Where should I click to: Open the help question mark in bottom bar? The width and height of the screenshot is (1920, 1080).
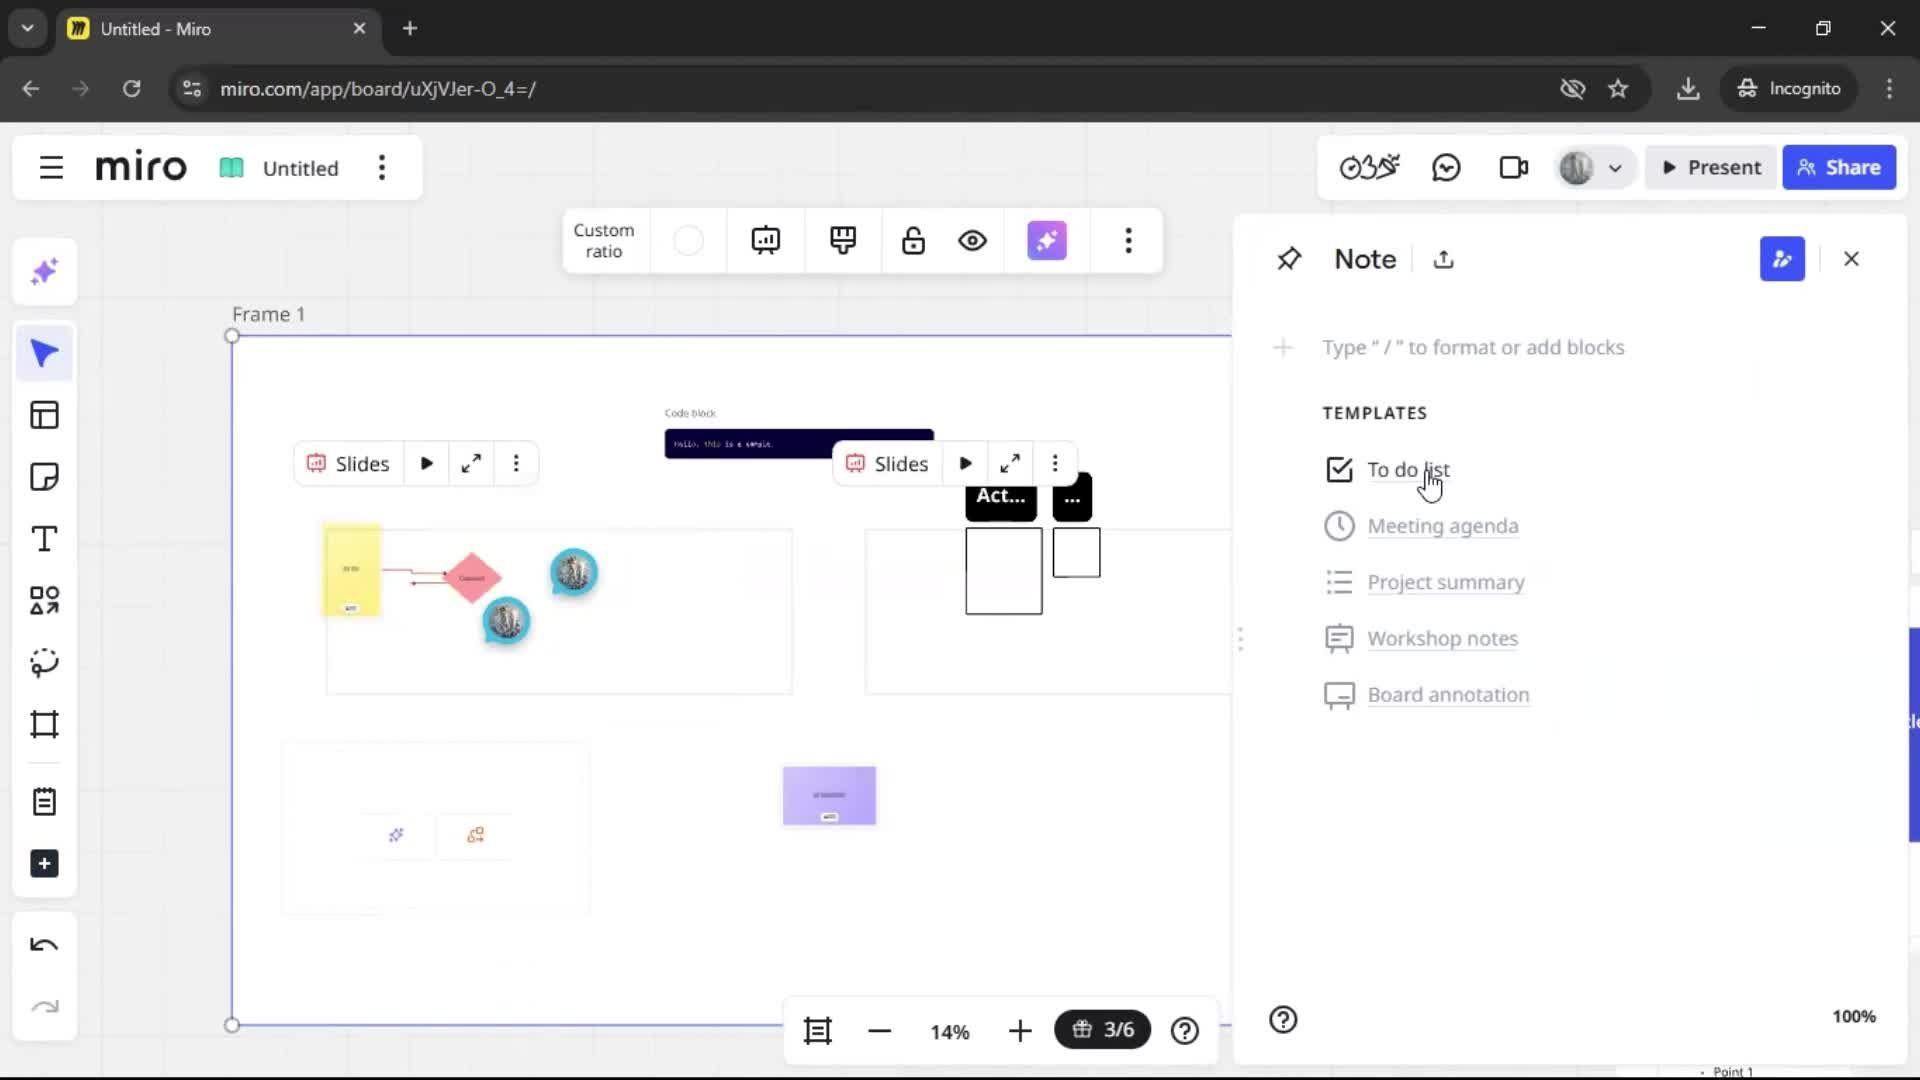(x=1185, y=1031)
